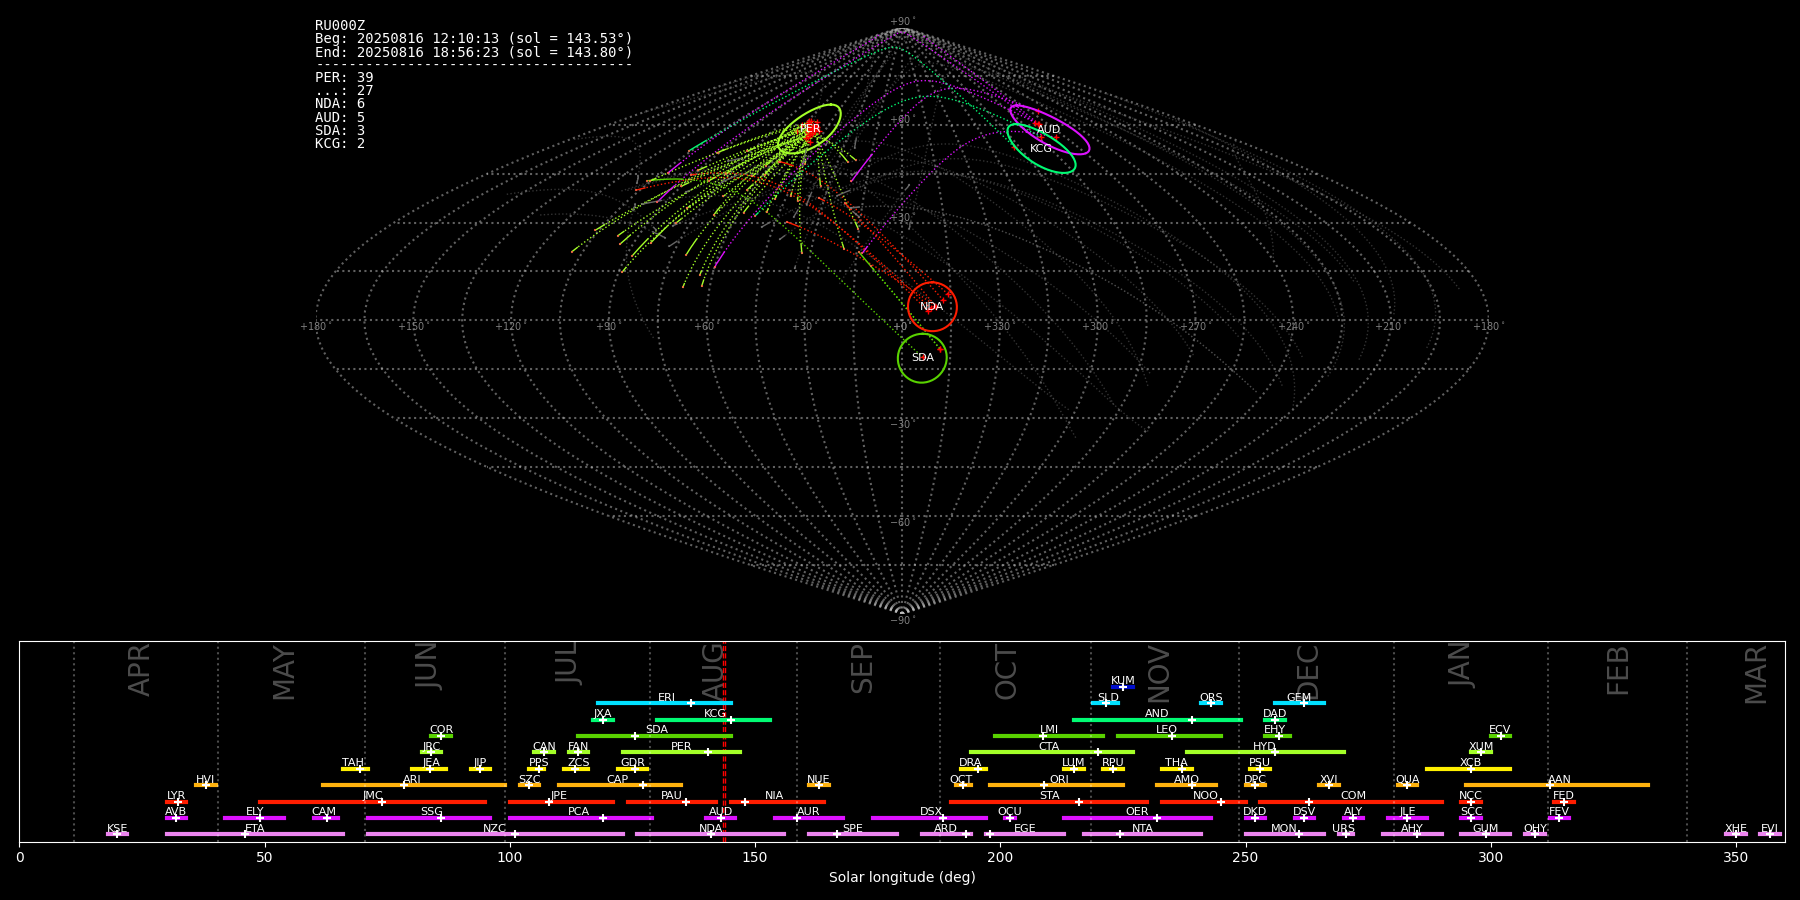Viewport: 1800px width, 900px height.
Task: Click the STA red shower bar
Action: point(1049,802)
